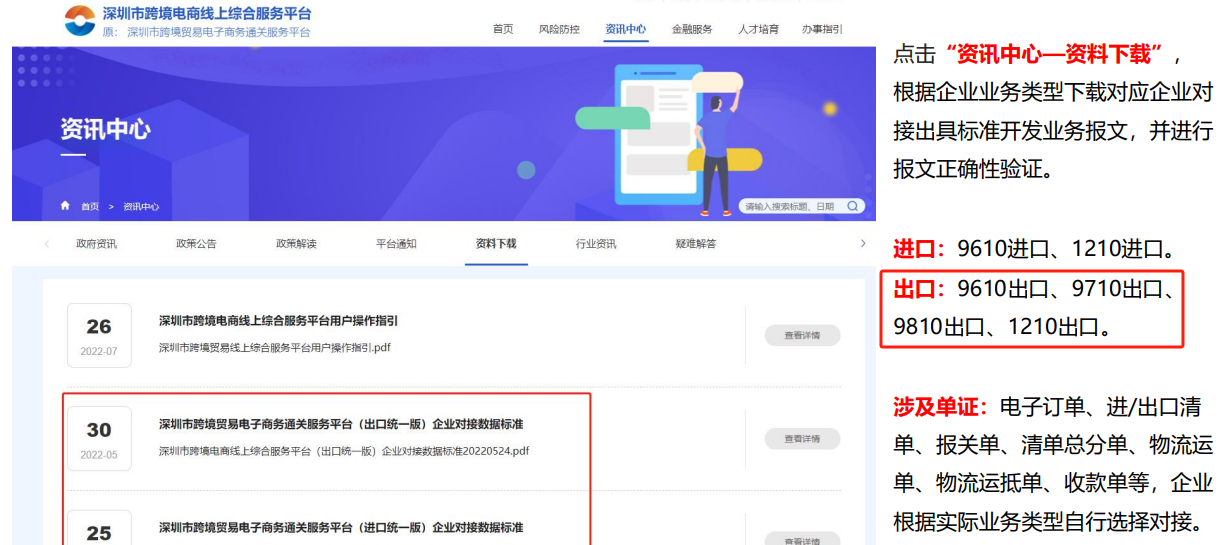Click 查看详情 for 出口统一版 data standard
The image size is (1225, 545).
tap(802, 439)
